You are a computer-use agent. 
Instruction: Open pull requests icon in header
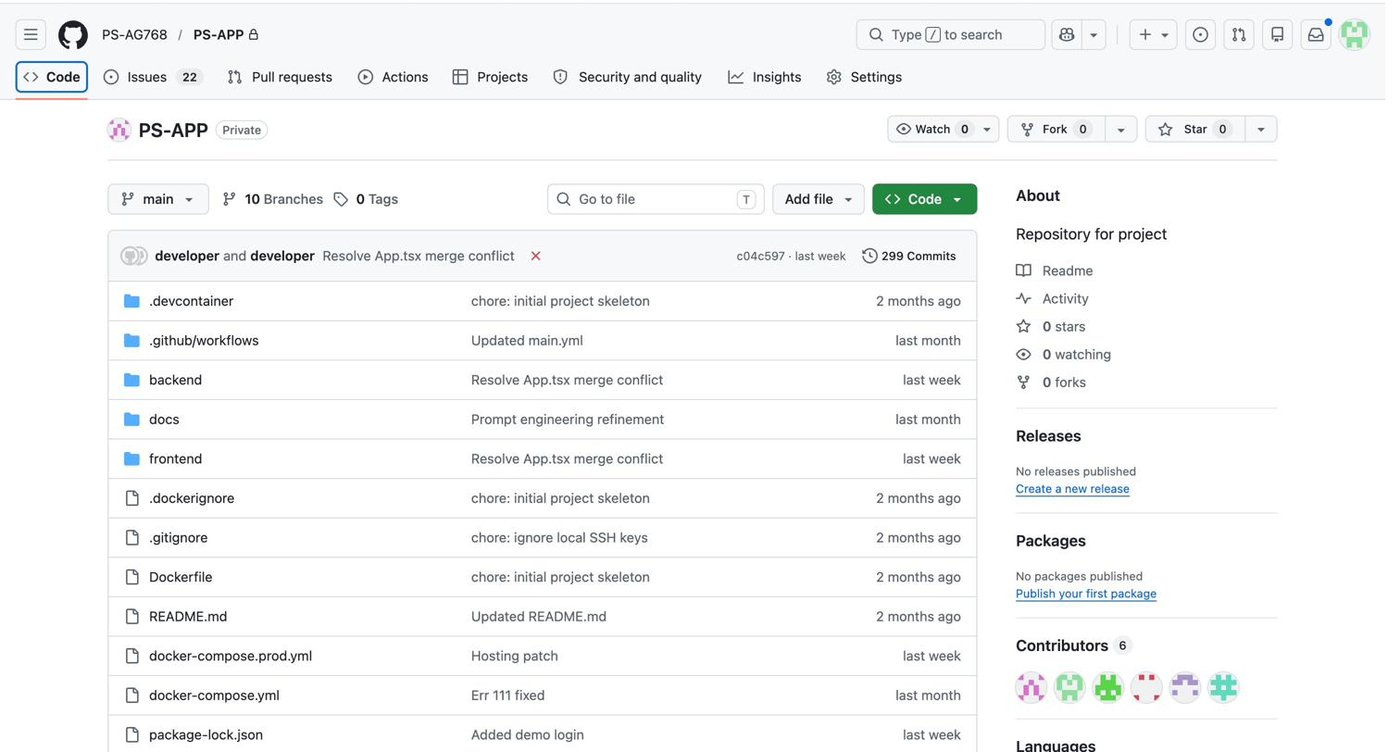1239,35
